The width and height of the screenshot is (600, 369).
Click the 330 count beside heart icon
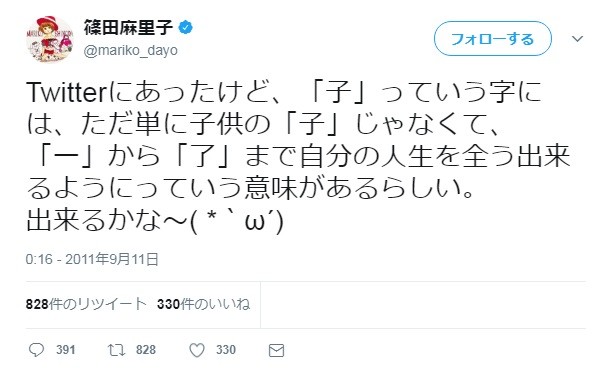(226, 349)
